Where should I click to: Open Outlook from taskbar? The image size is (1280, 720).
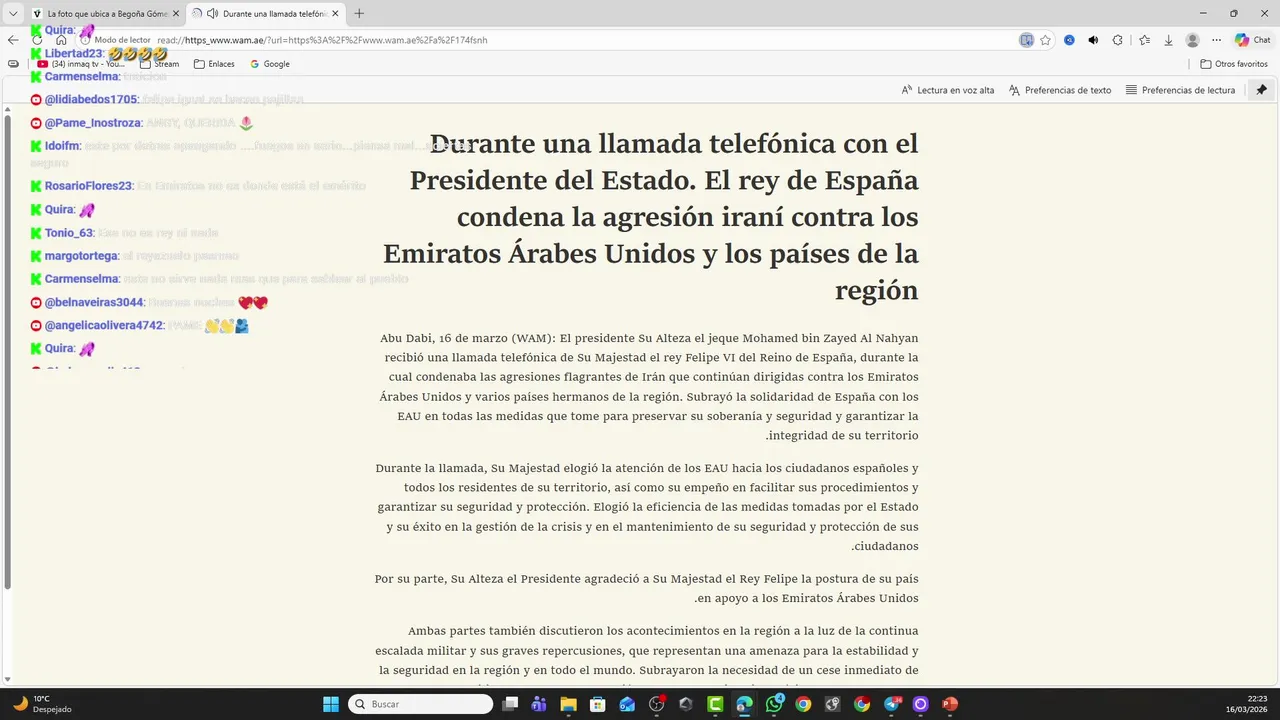(x=627, y=704)
